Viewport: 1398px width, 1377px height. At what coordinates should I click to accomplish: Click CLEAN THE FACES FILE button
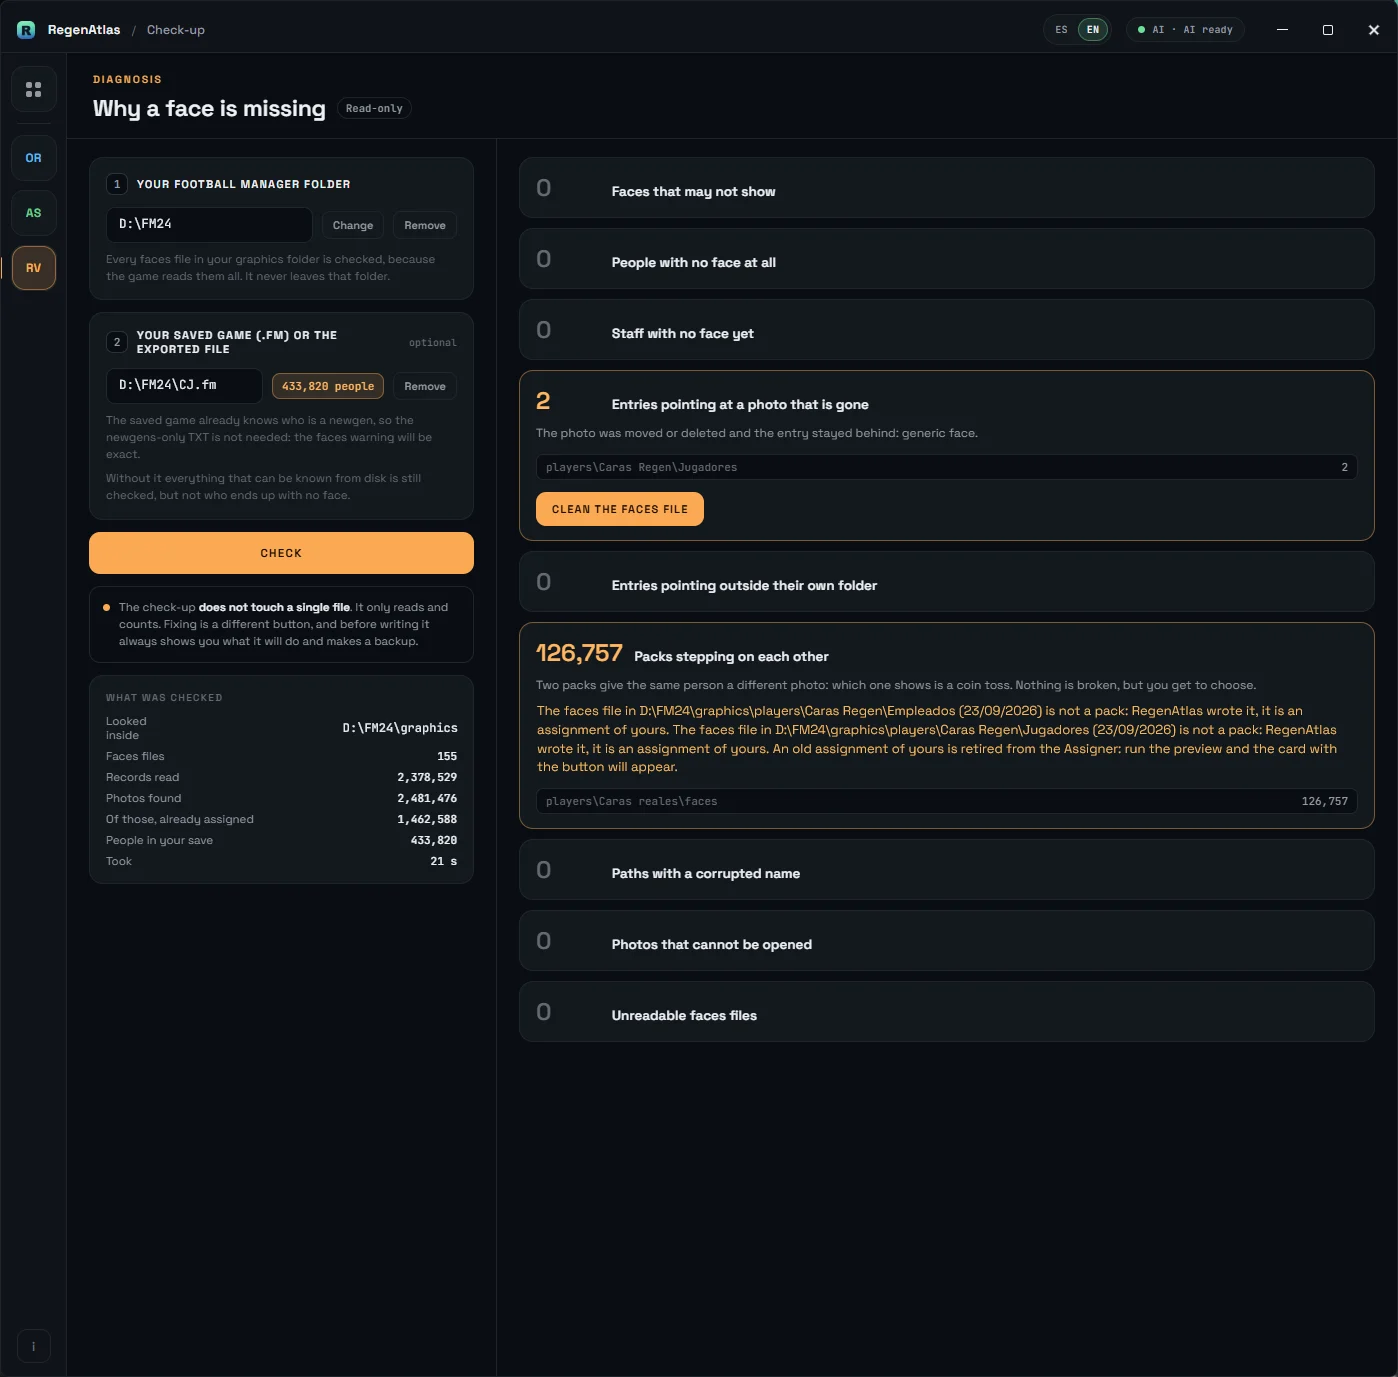[x=620, y=509]
